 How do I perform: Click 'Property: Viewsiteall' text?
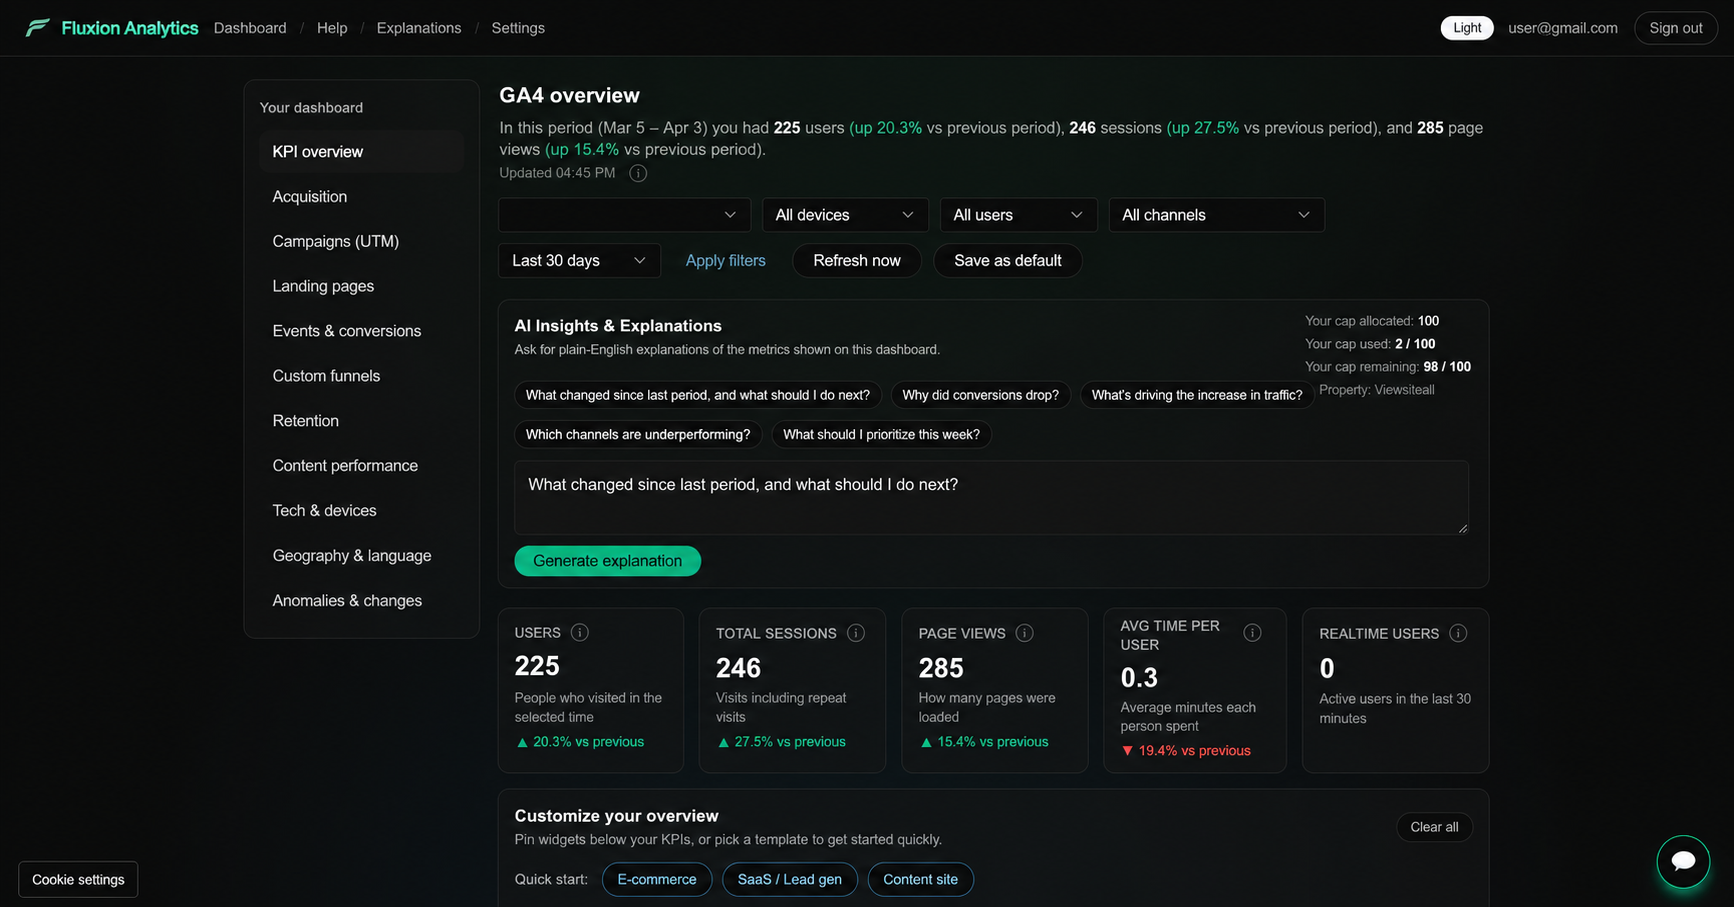pos(1376,390)
